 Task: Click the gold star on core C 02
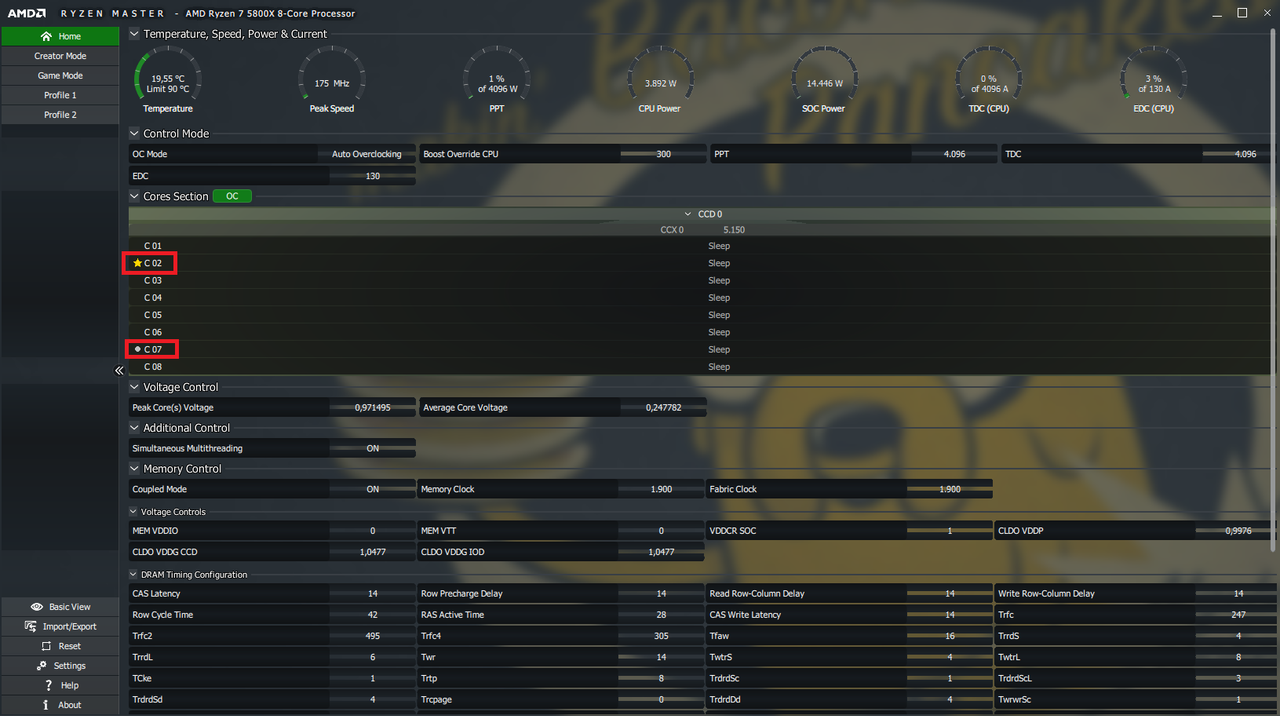click(137, 263)
